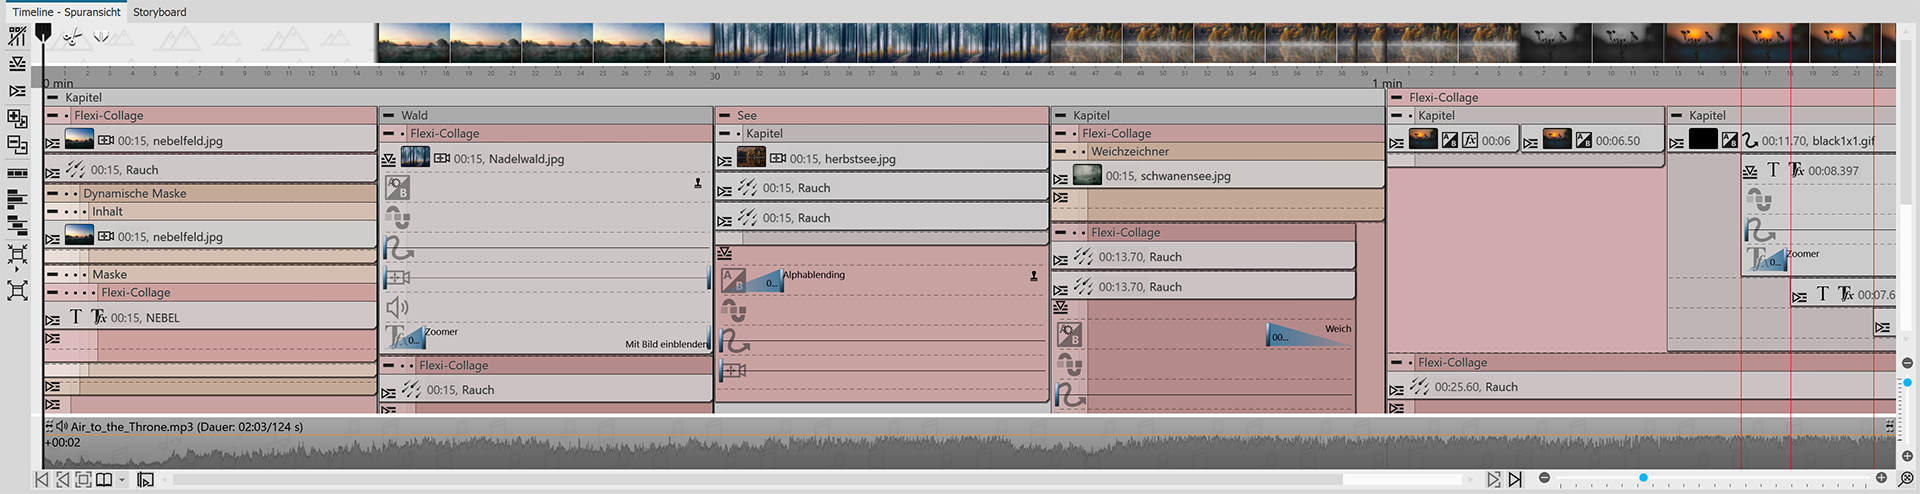Click the previous item navigation button at bottom left
This screenshot has width=1920, height=494.
click(x=62, y=480)
